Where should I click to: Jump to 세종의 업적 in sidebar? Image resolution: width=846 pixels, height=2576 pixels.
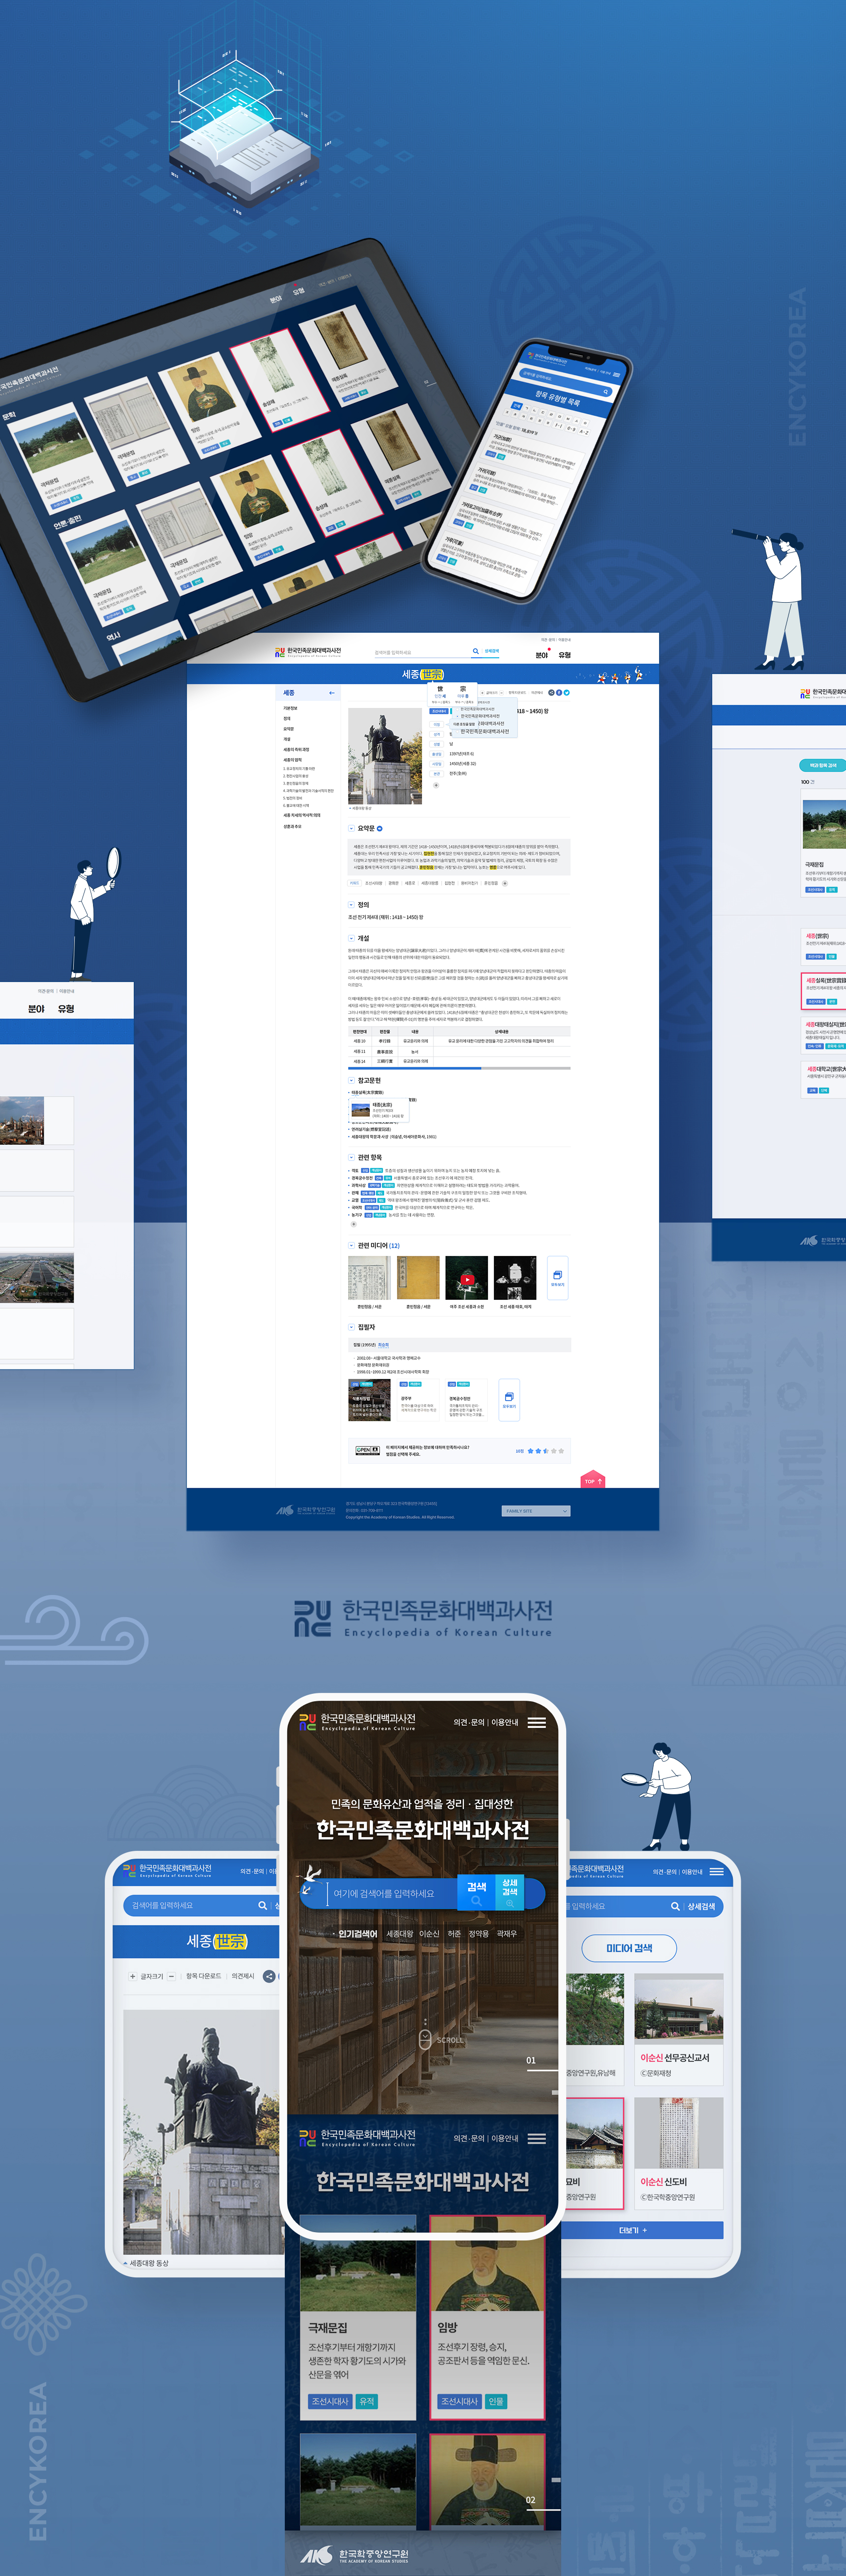[x=292, y=760]
